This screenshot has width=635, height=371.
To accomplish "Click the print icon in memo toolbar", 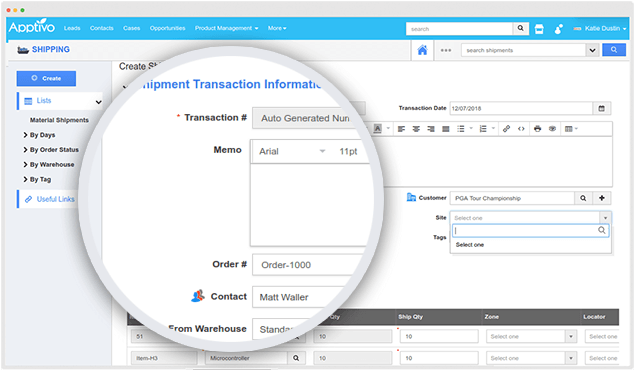I will point(537,129).
